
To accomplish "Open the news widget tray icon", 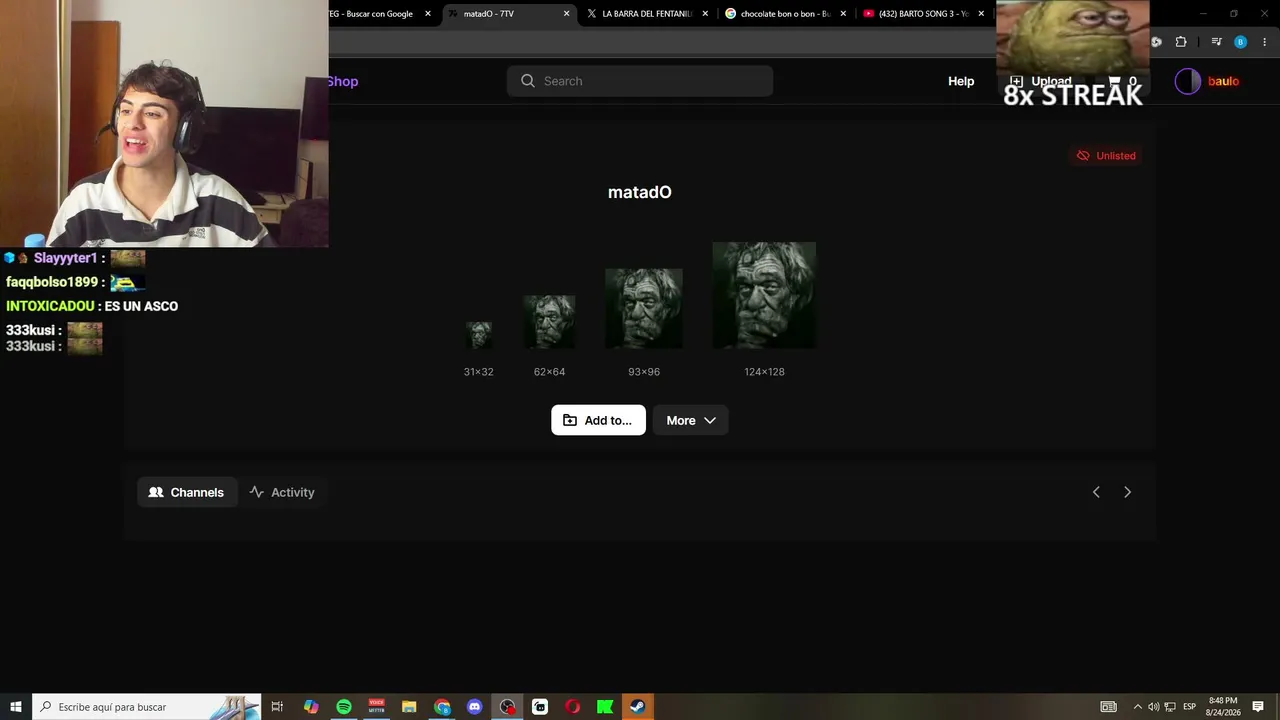I will (1108, 707).
